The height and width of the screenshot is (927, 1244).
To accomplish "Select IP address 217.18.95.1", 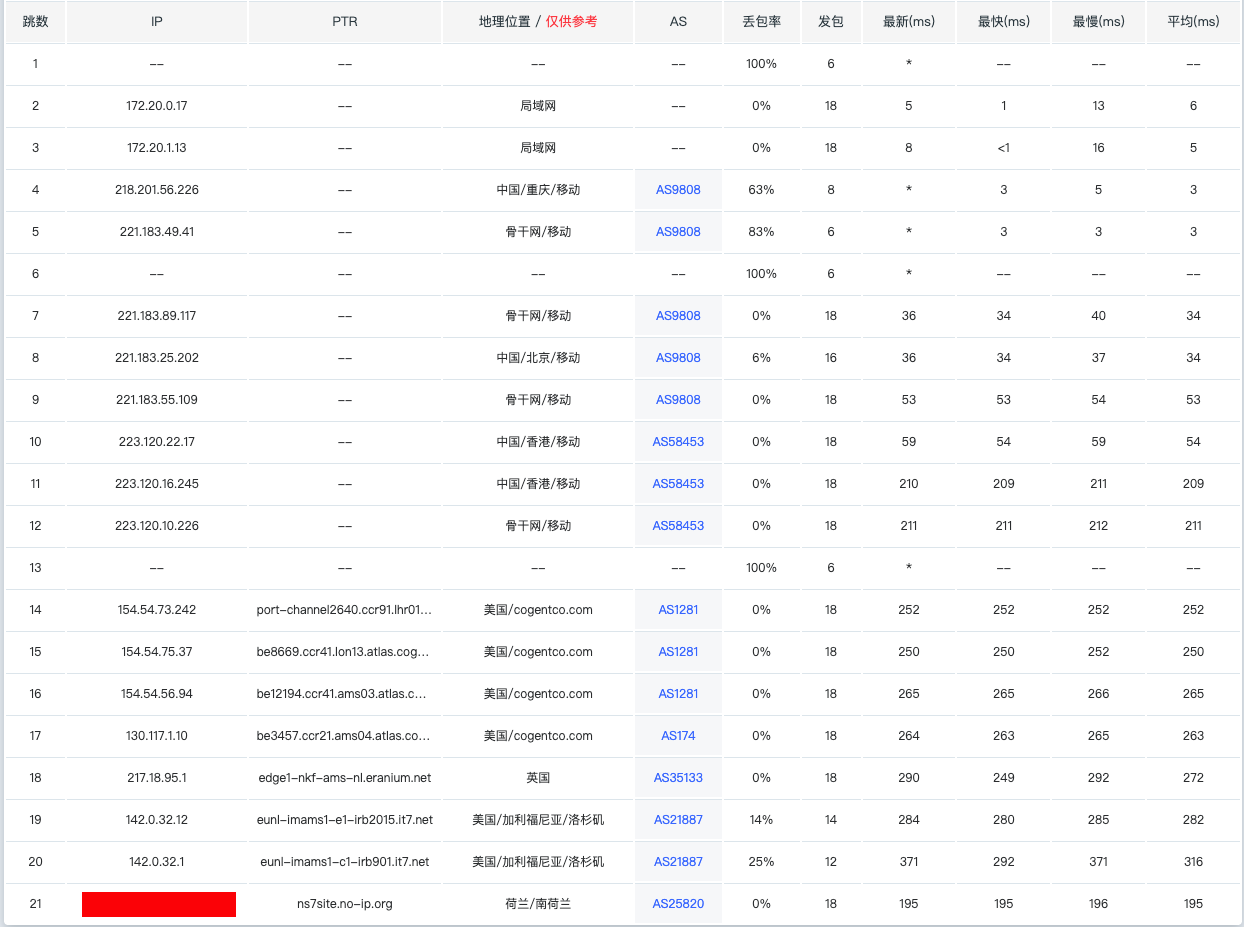I will coord(157,778).
